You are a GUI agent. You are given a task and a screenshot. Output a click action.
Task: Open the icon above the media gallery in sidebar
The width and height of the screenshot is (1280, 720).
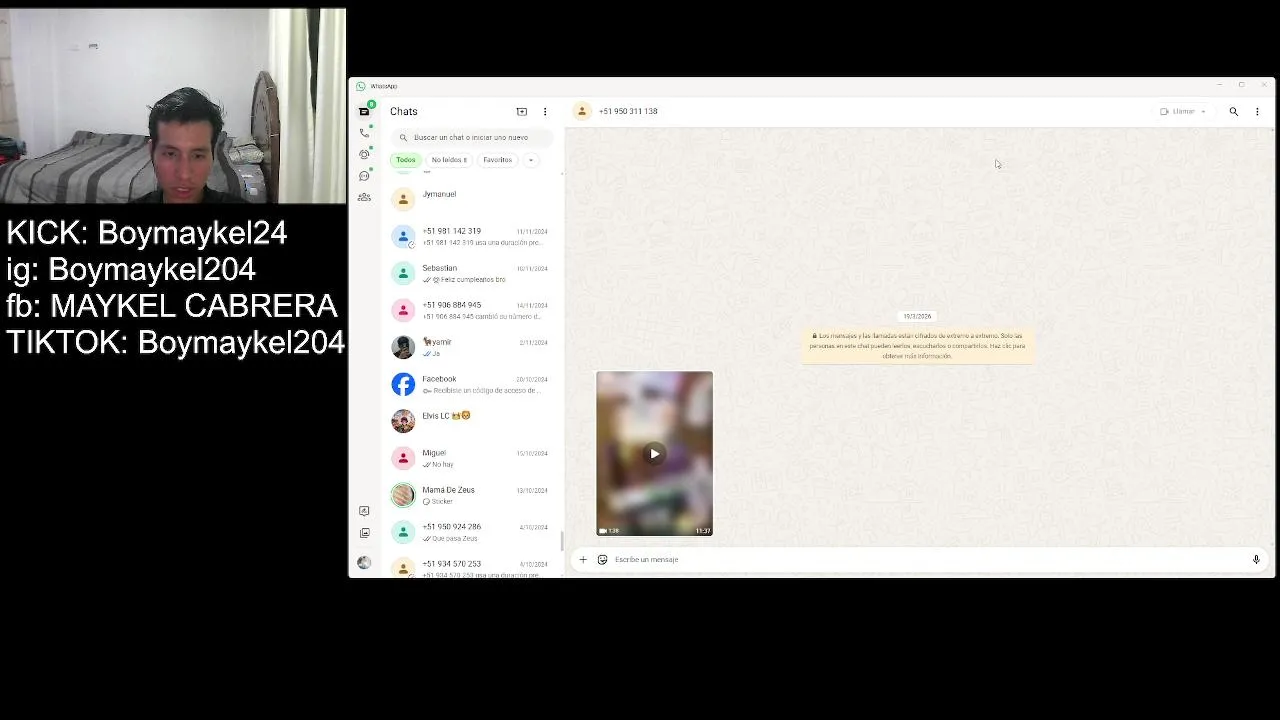click(364, 511)
